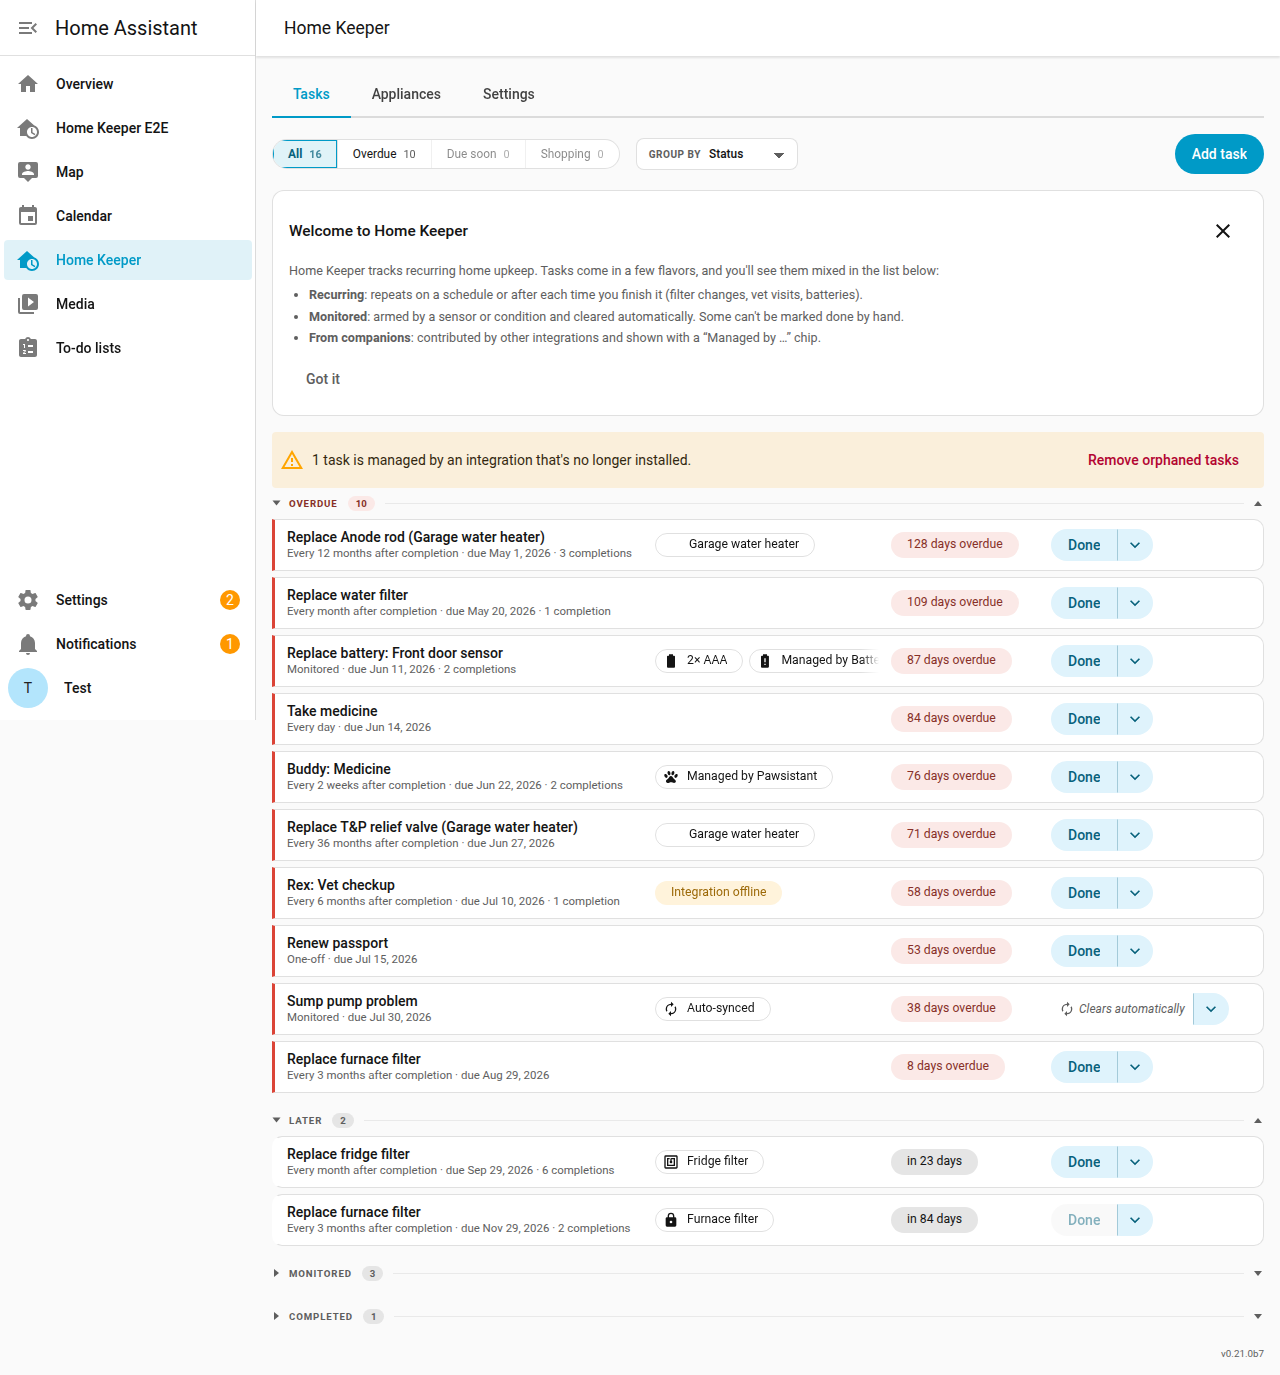This screenshot has width=1280, height=1375.
Task: Click the battery icon on 2× AAA chip
Action: click(671, 661)
